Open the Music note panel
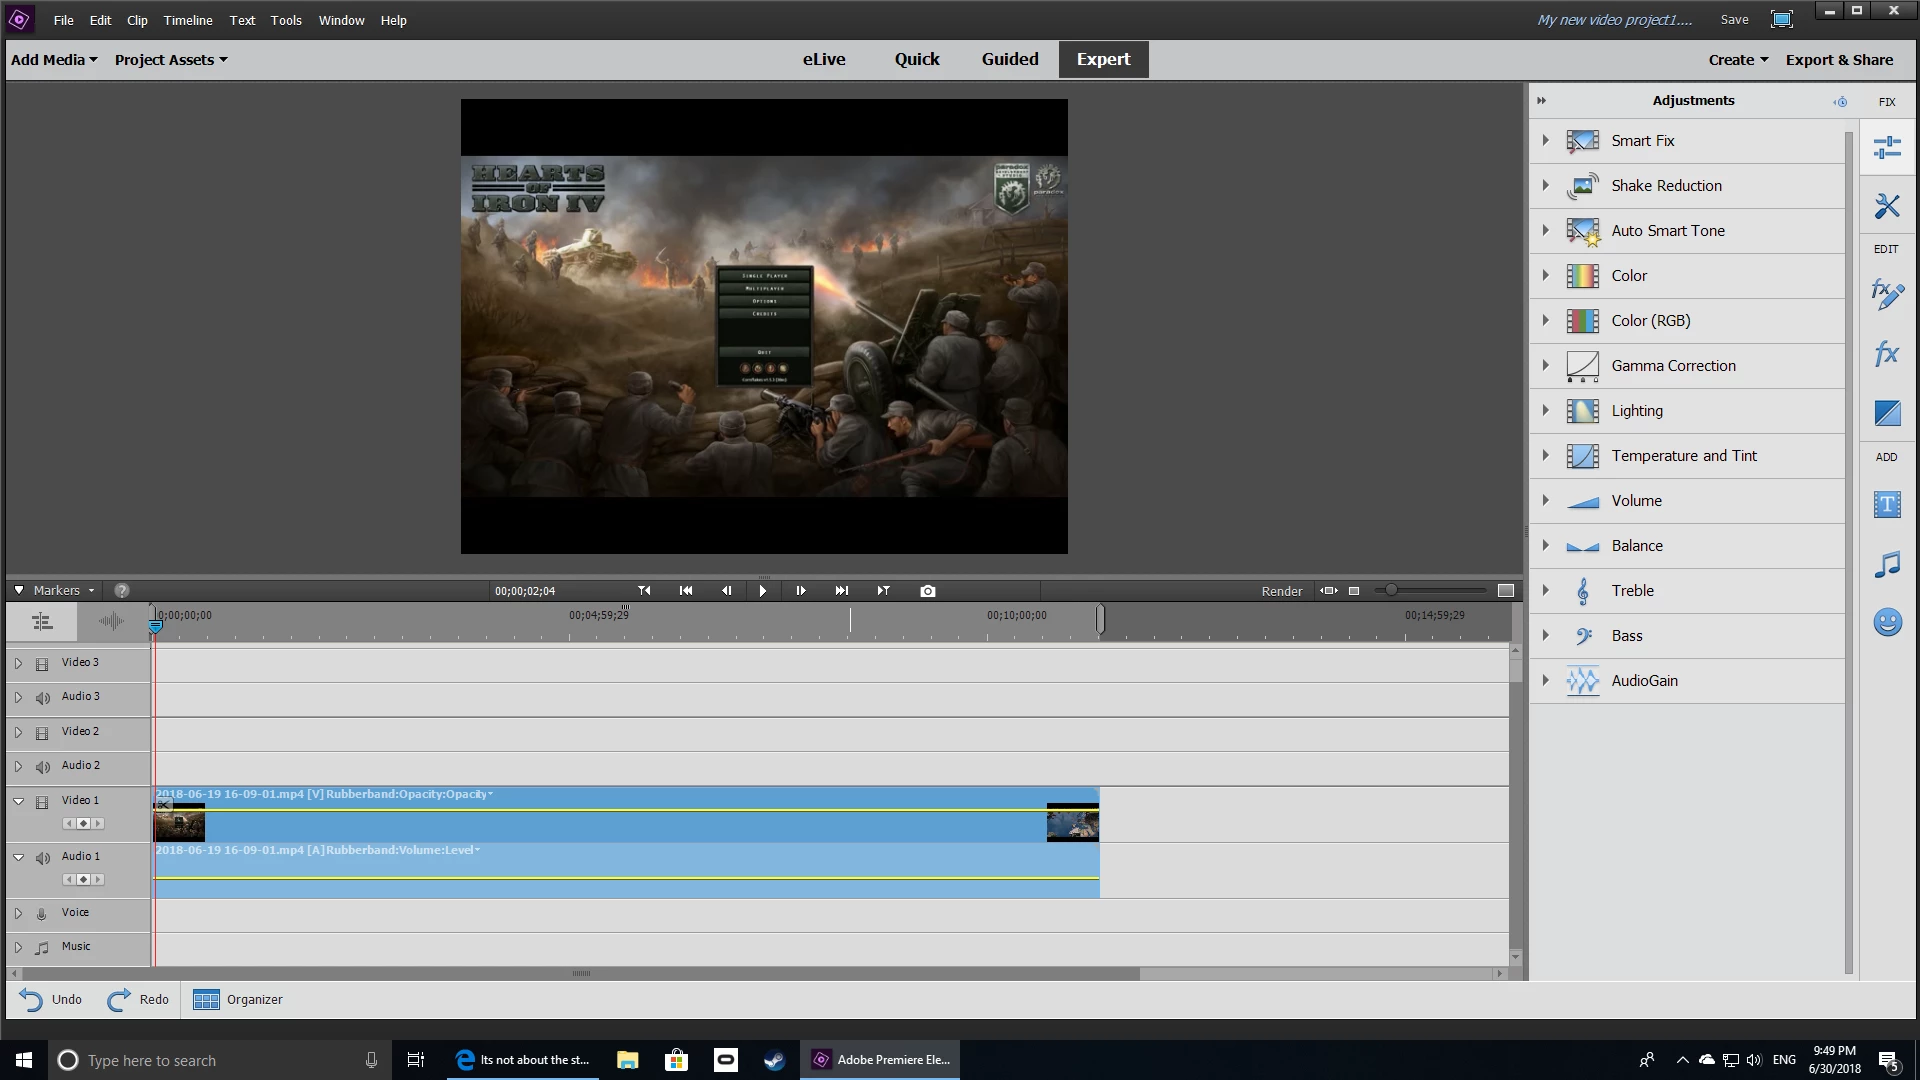 1887,565
